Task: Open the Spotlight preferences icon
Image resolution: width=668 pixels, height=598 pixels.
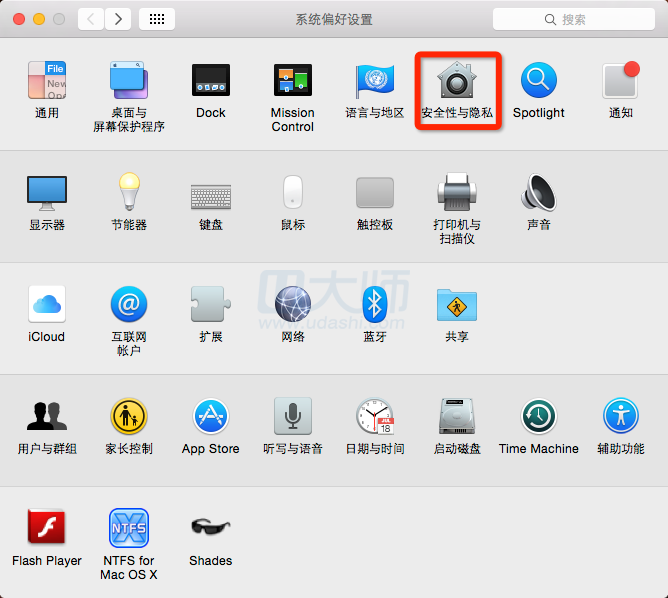Action: (x=539, y=81)
